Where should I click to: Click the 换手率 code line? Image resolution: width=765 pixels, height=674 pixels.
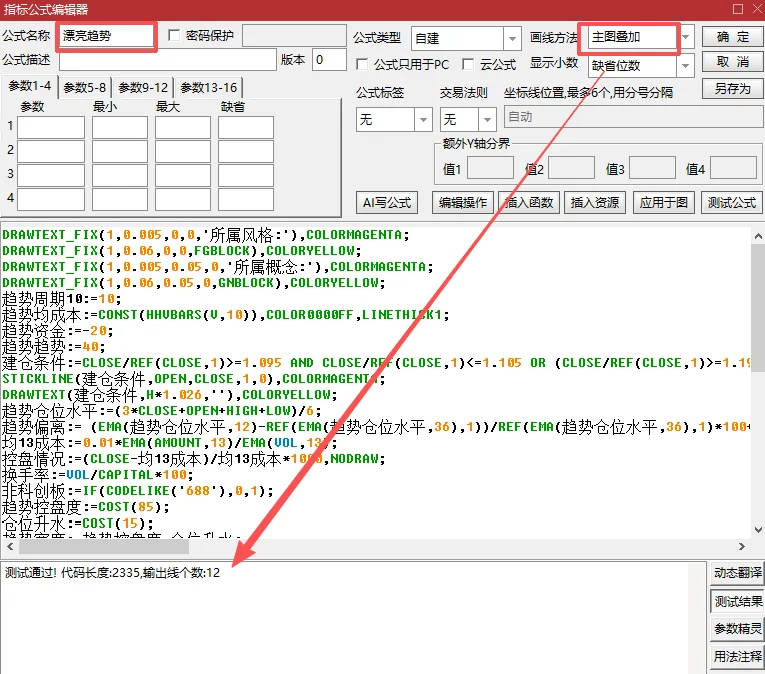point(98,475)
